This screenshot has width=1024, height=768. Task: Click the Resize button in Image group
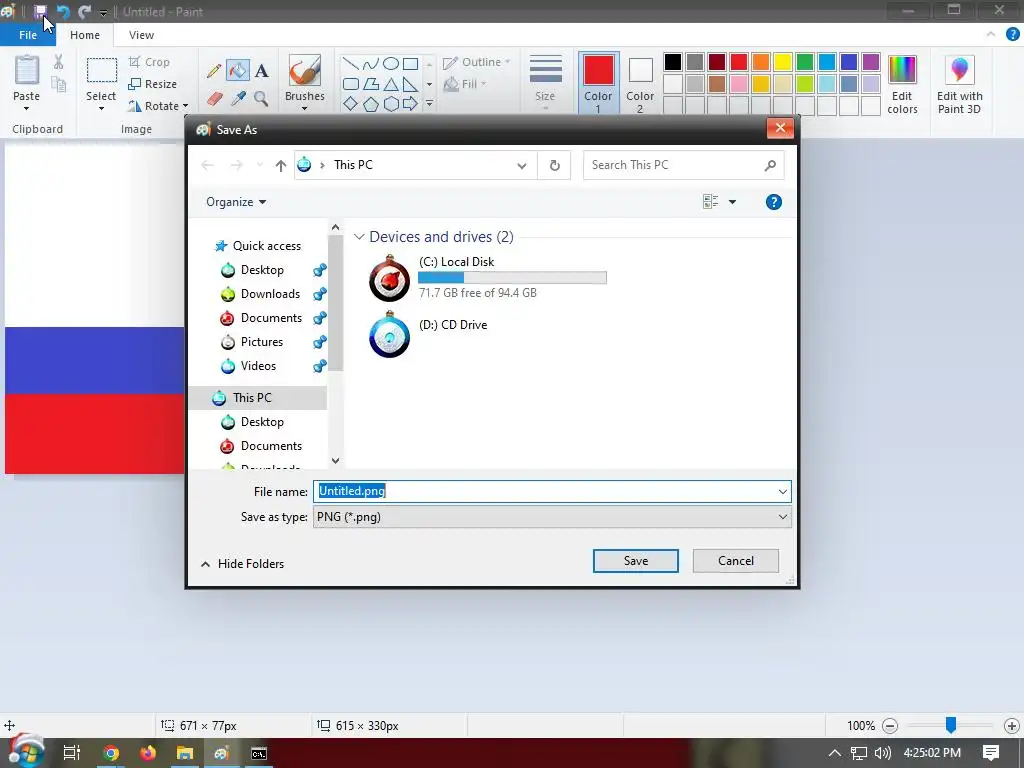pos(153,84)
